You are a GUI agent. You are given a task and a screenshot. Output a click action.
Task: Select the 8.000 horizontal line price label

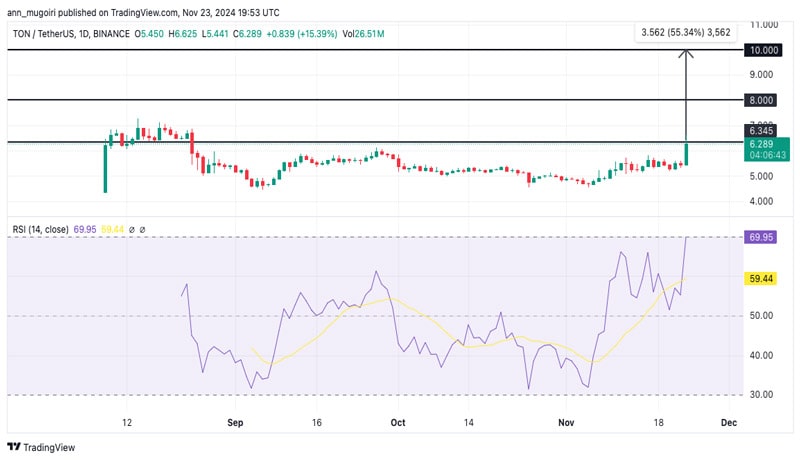pos(761,100)
